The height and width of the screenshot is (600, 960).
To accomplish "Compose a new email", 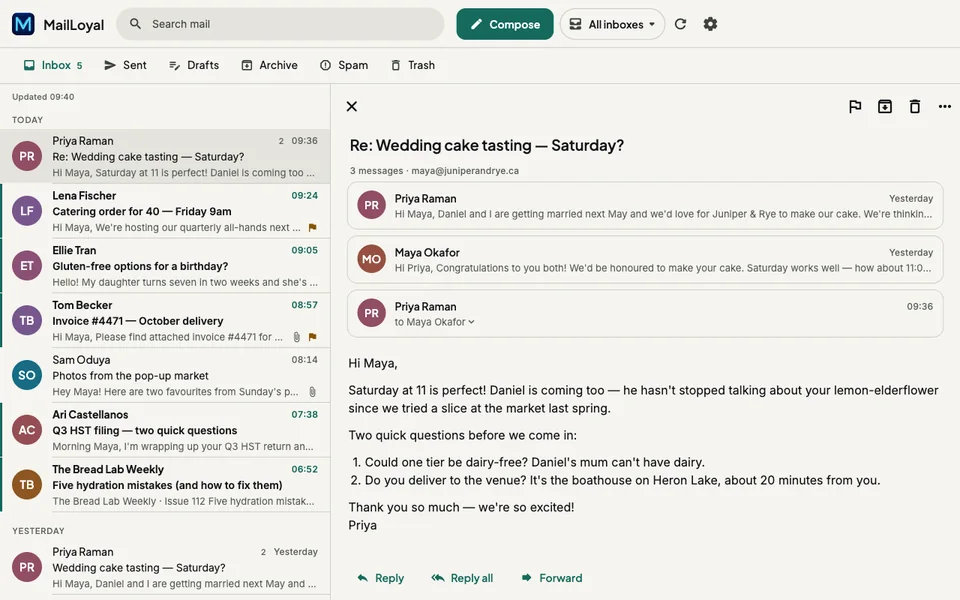I will pos(504,24).
